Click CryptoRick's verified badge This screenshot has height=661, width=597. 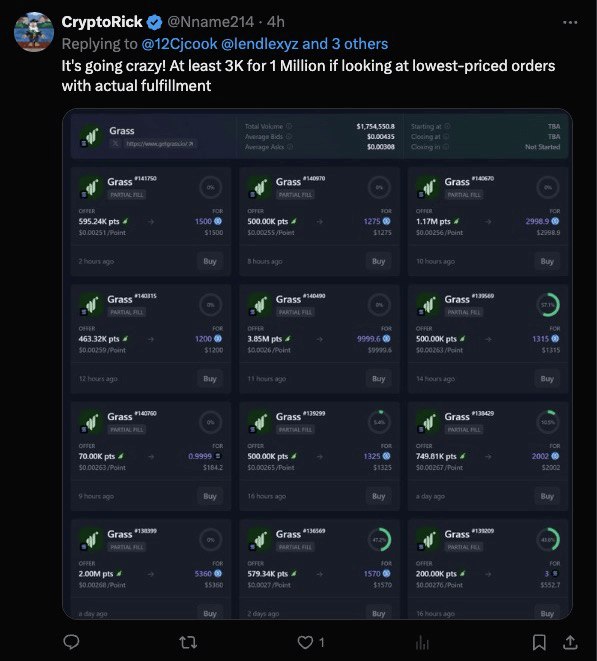click(154, 22)
